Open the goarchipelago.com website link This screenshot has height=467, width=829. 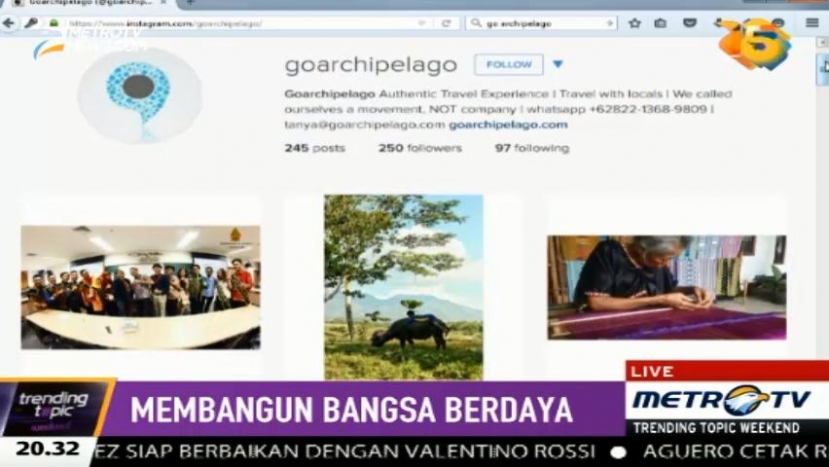coord(508,125)
